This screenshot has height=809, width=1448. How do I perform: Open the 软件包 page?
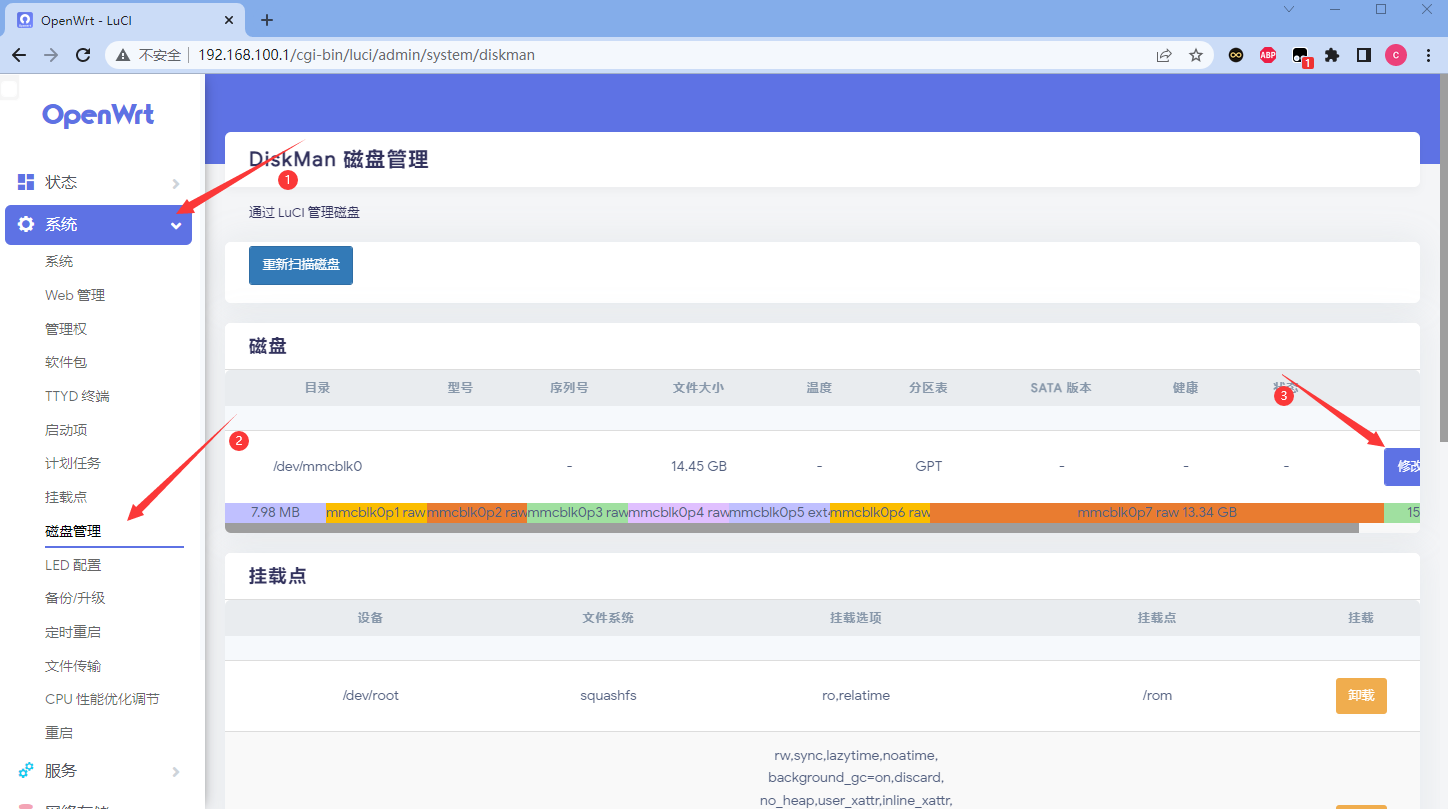tap(66, 362)
